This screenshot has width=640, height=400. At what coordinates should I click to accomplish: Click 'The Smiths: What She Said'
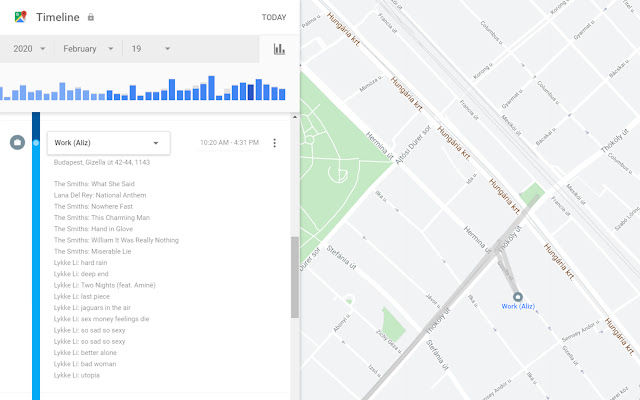94,184
